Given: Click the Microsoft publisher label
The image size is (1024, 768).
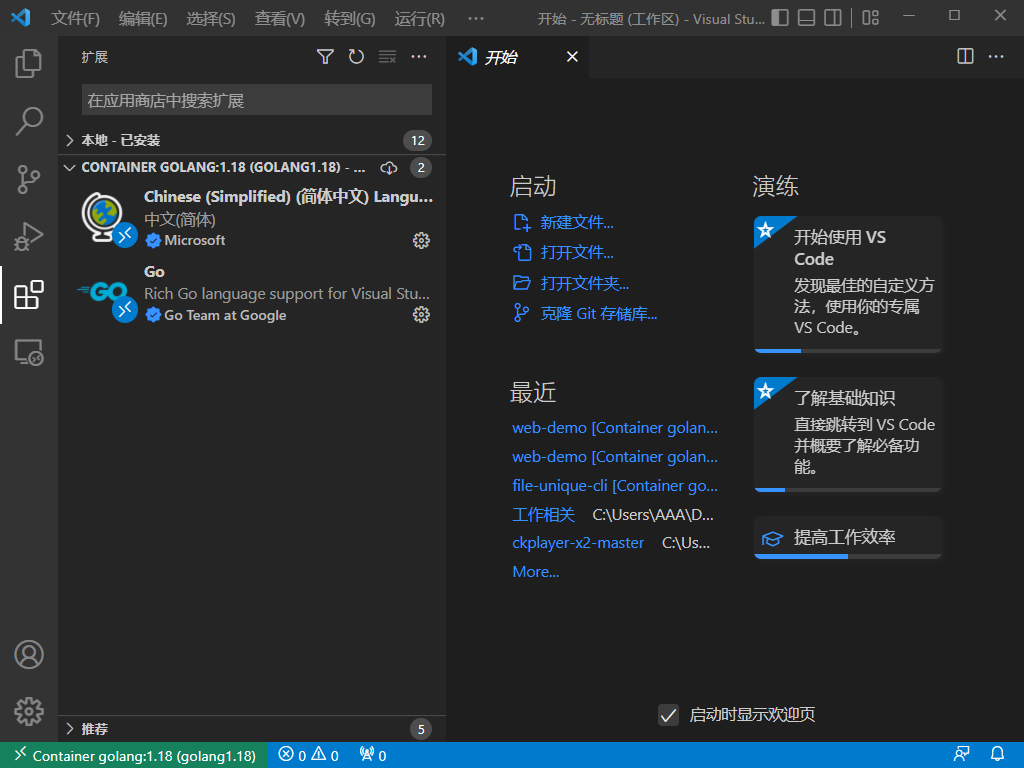Looking at the screenshot, I should (x=195, y=240).
